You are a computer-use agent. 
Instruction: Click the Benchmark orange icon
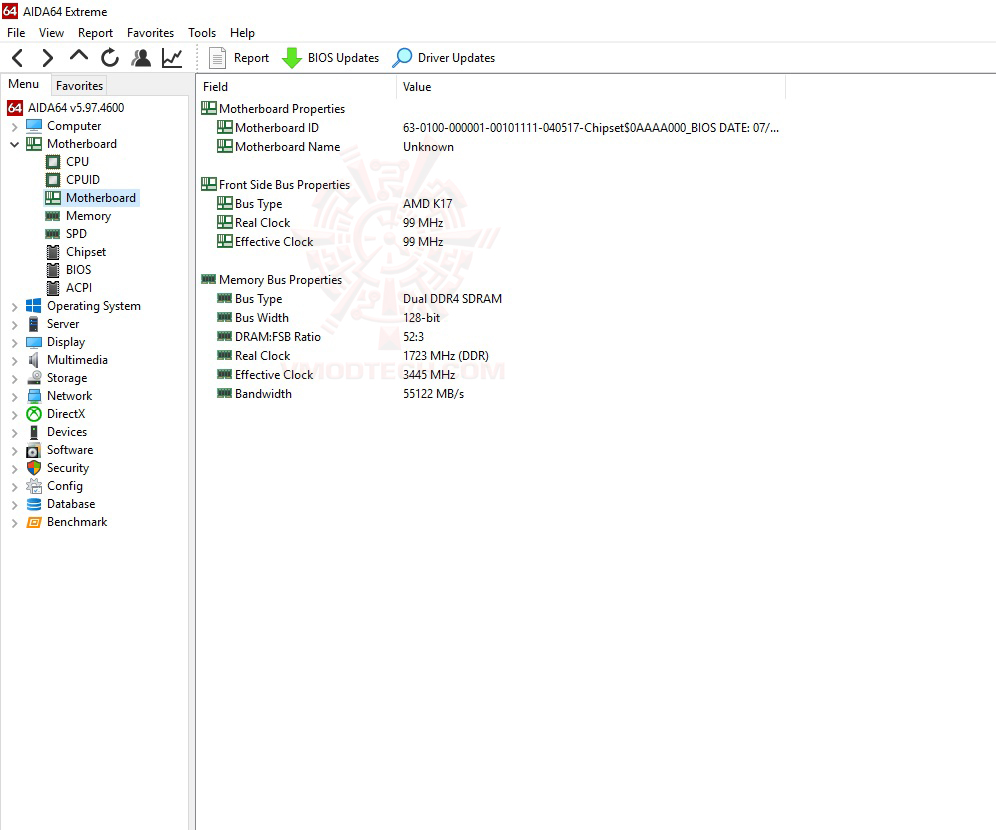[x=34, y=522]
